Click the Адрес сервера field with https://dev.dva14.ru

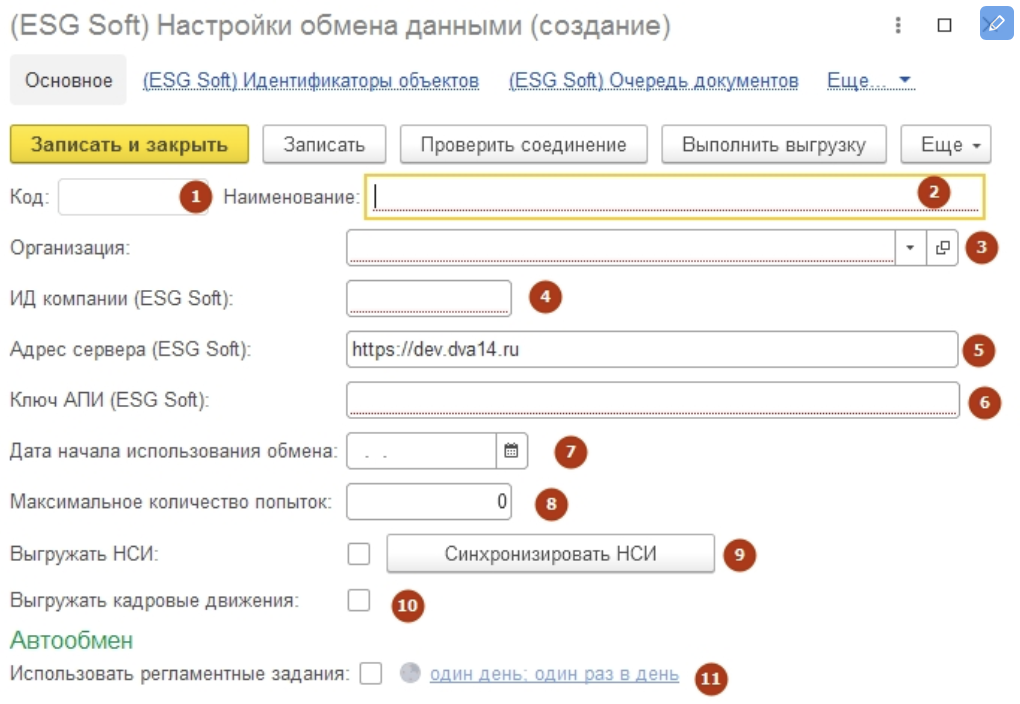point(652,349)
